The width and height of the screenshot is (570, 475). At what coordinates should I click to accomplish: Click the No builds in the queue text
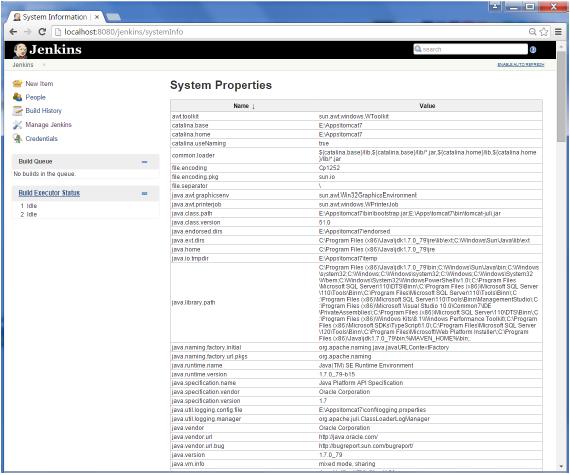pos(44,174)
